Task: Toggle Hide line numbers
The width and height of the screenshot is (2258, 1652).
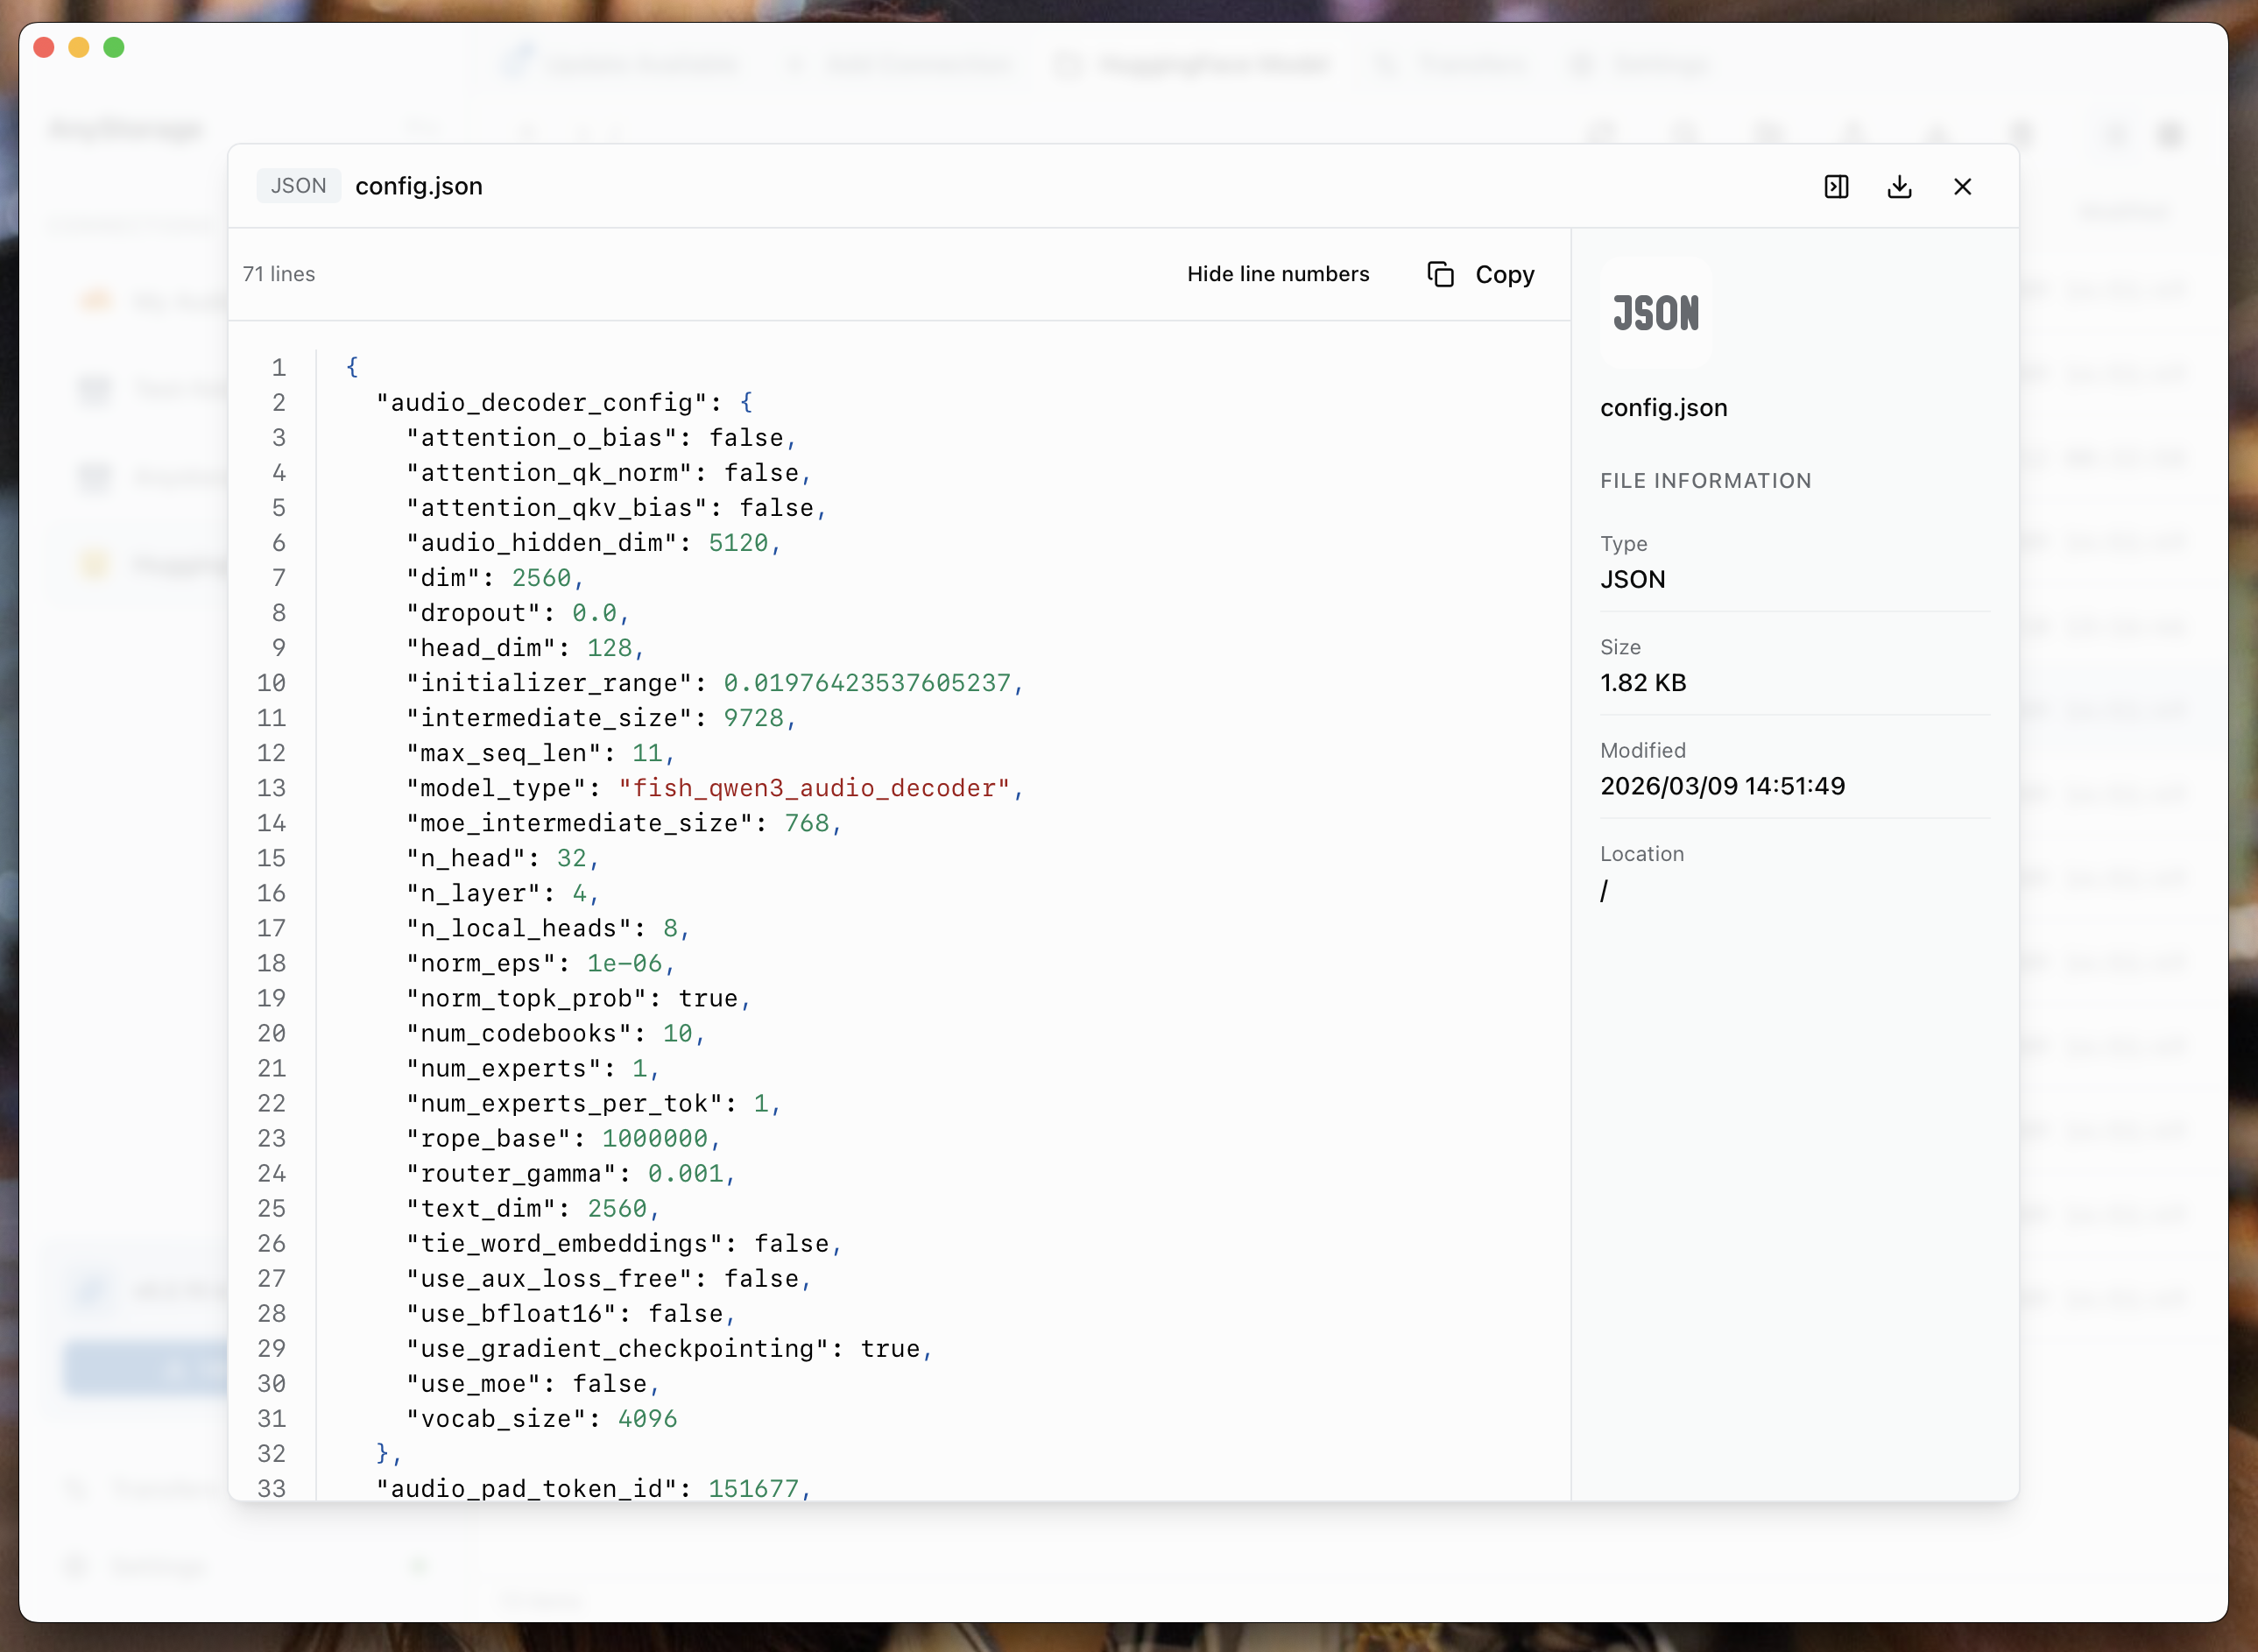Action: click(x=1278, y=274)
